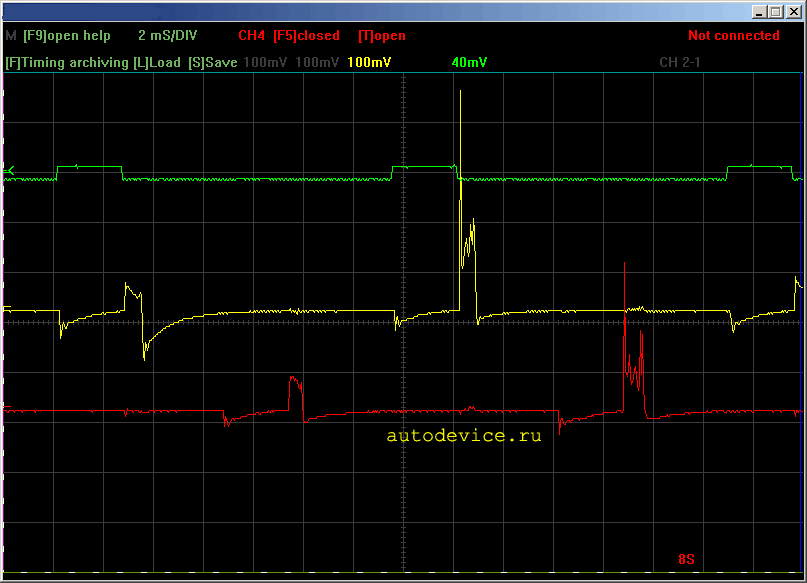Click the red trace zero-level marker
Viewport: 807px width, 583px height.
point(7,407)
